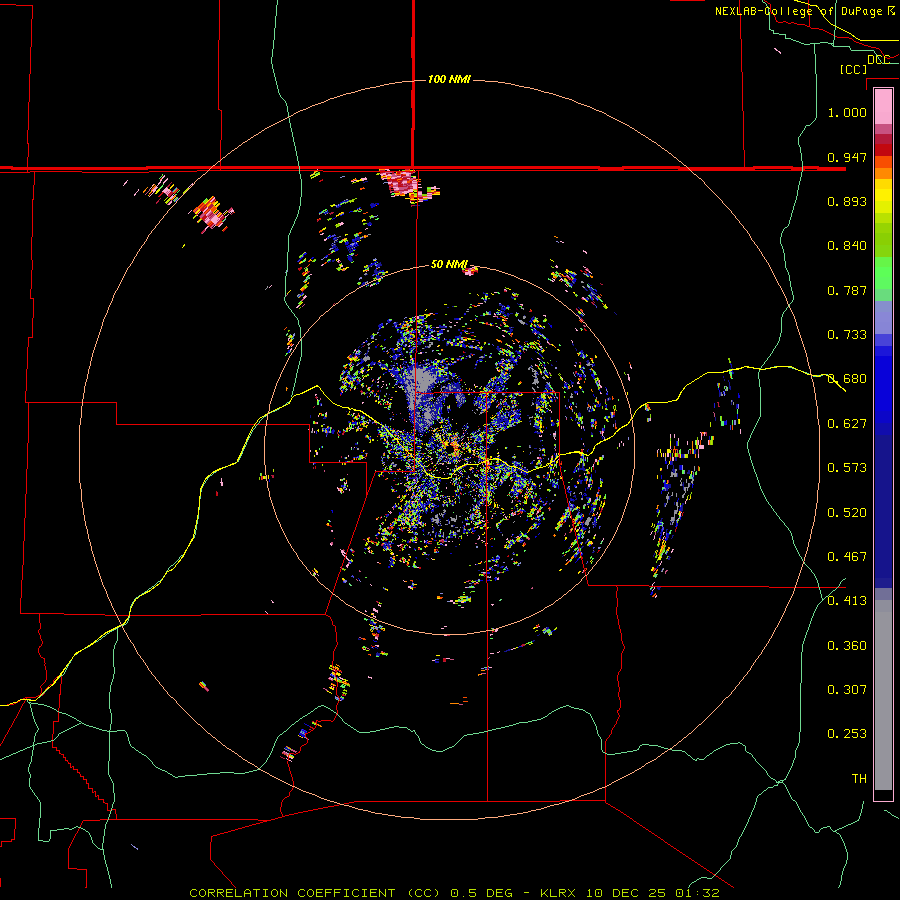The image size is (900, 900).
Task: Select the 0.627 scale value
Action: tap(847, 424)
